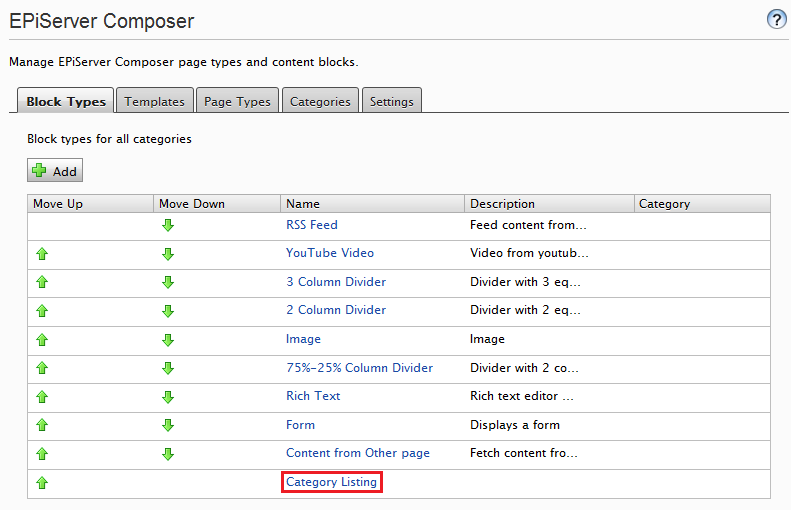The image size is (791, 510).
Task: Open the 2 Column Divider link
Action: click(x=336, y=310)
